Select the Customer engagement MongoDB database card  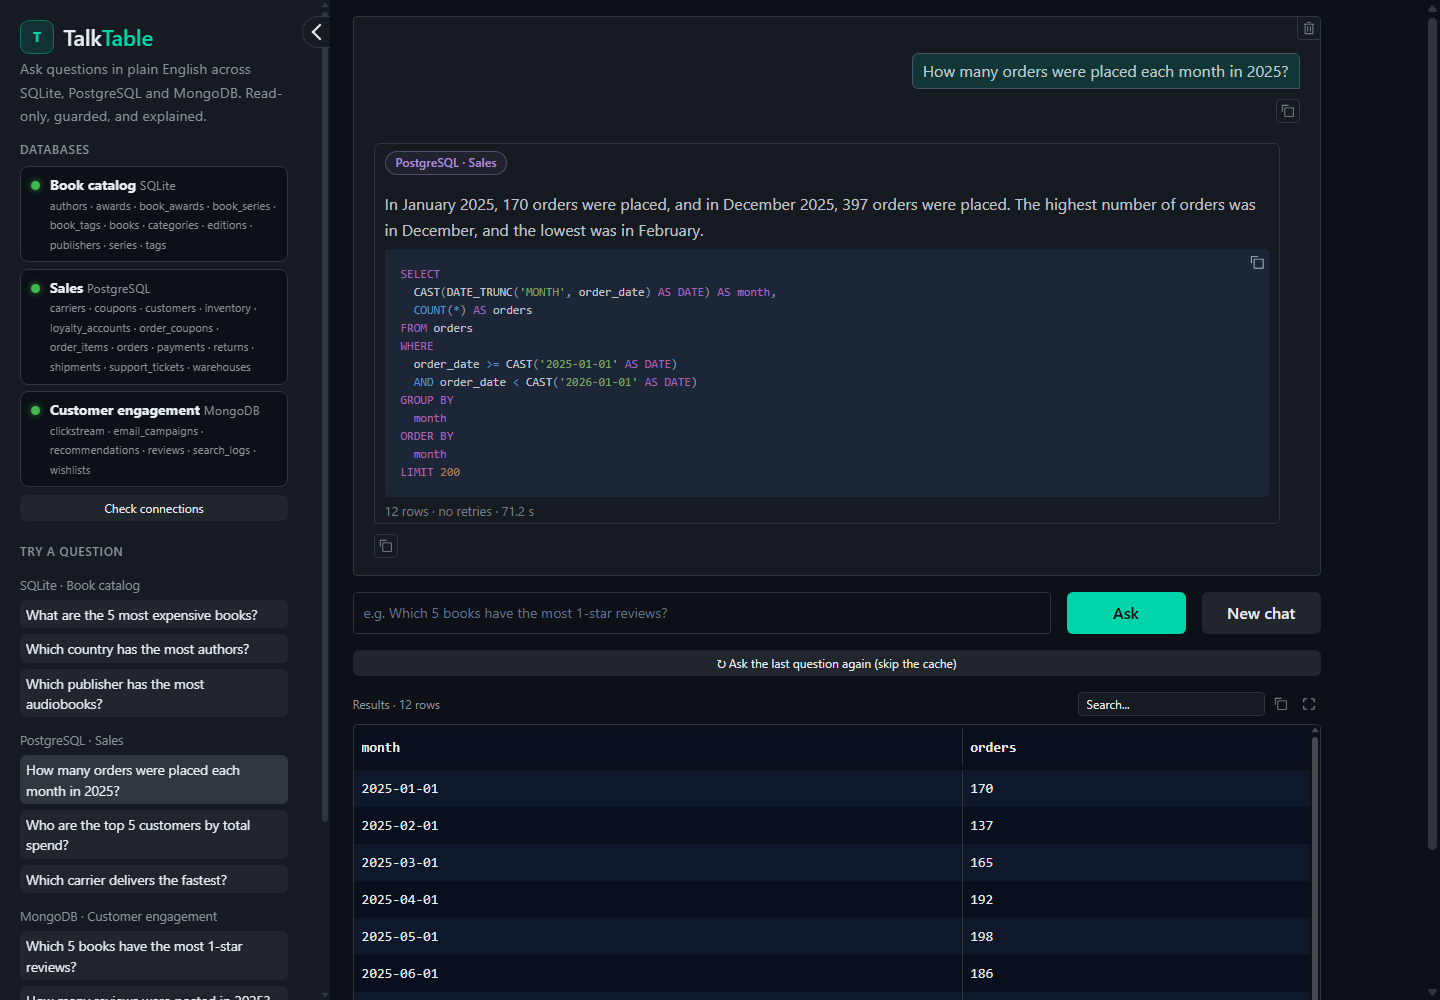point(154,439)
